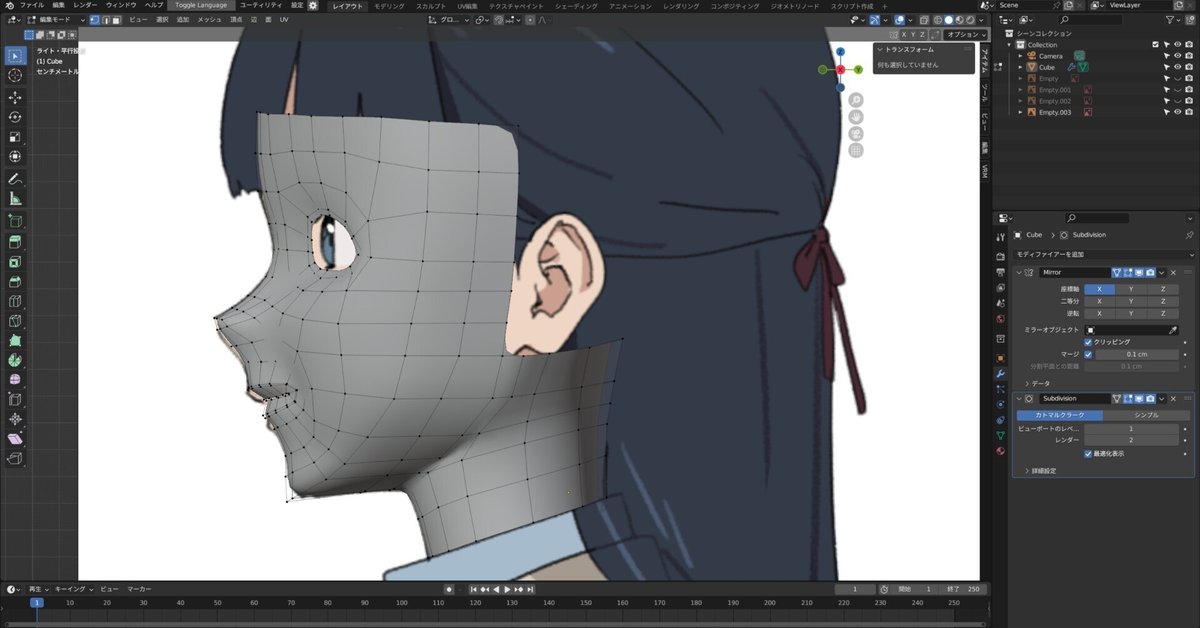Select the Rip Region tool in the toolbar
This screenshot has width=1200, height=628.
(15, 459)
